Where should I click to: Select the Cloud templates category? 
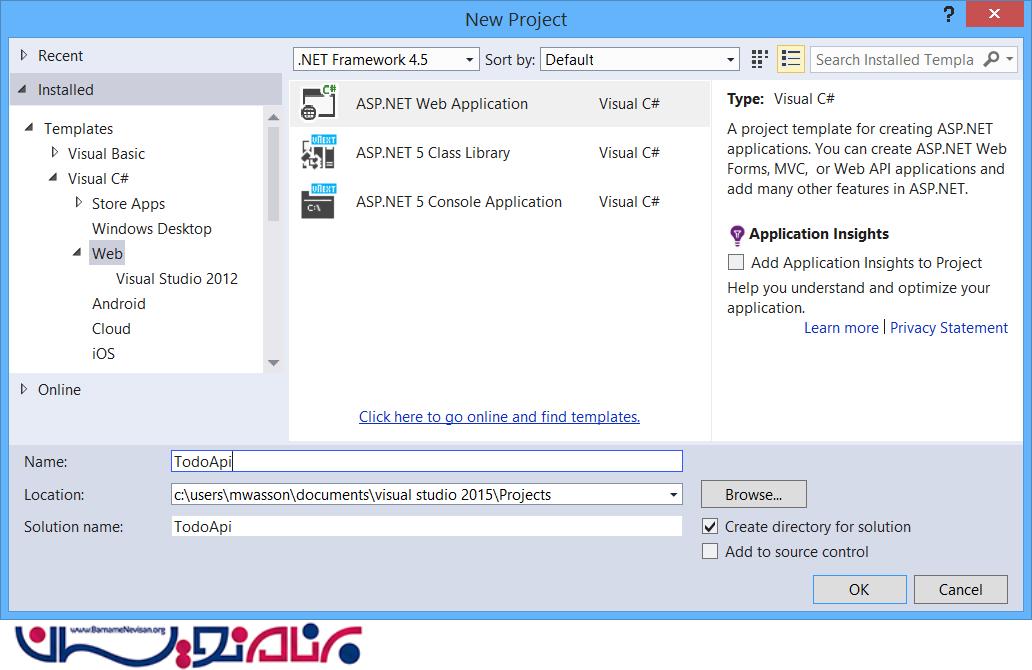111,329
